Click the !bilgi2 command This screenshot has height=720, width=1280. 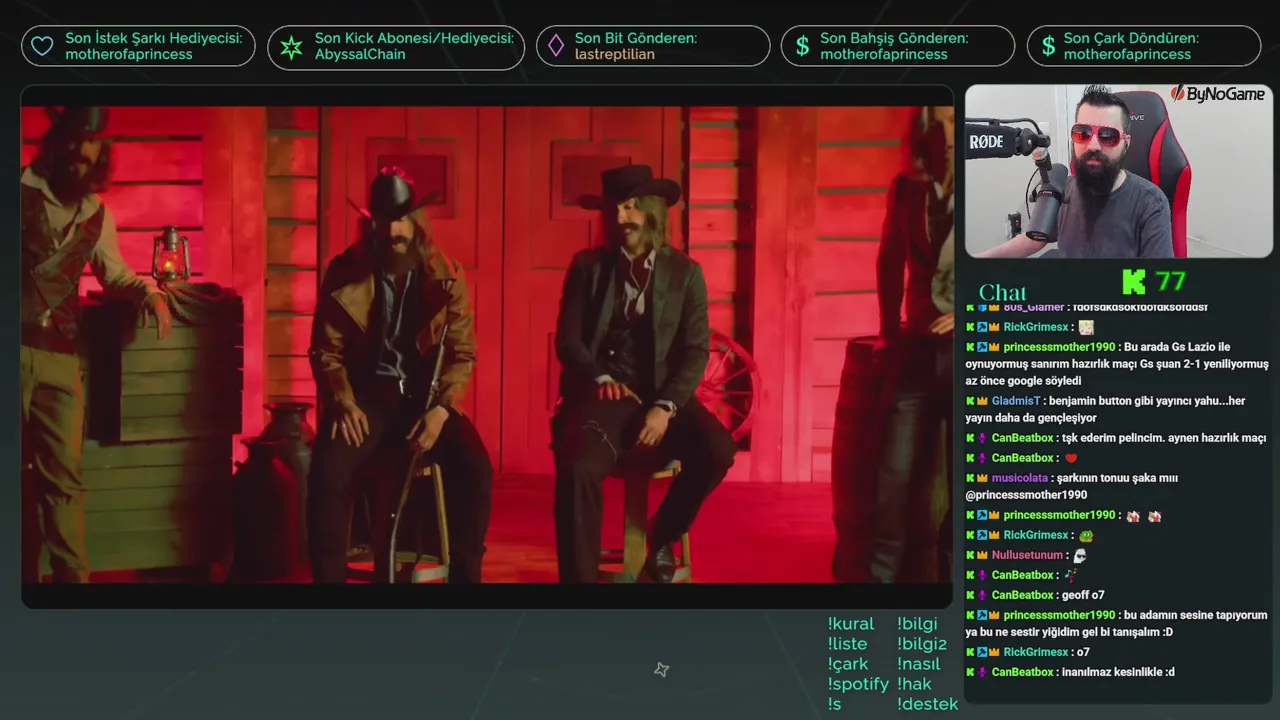922,644
